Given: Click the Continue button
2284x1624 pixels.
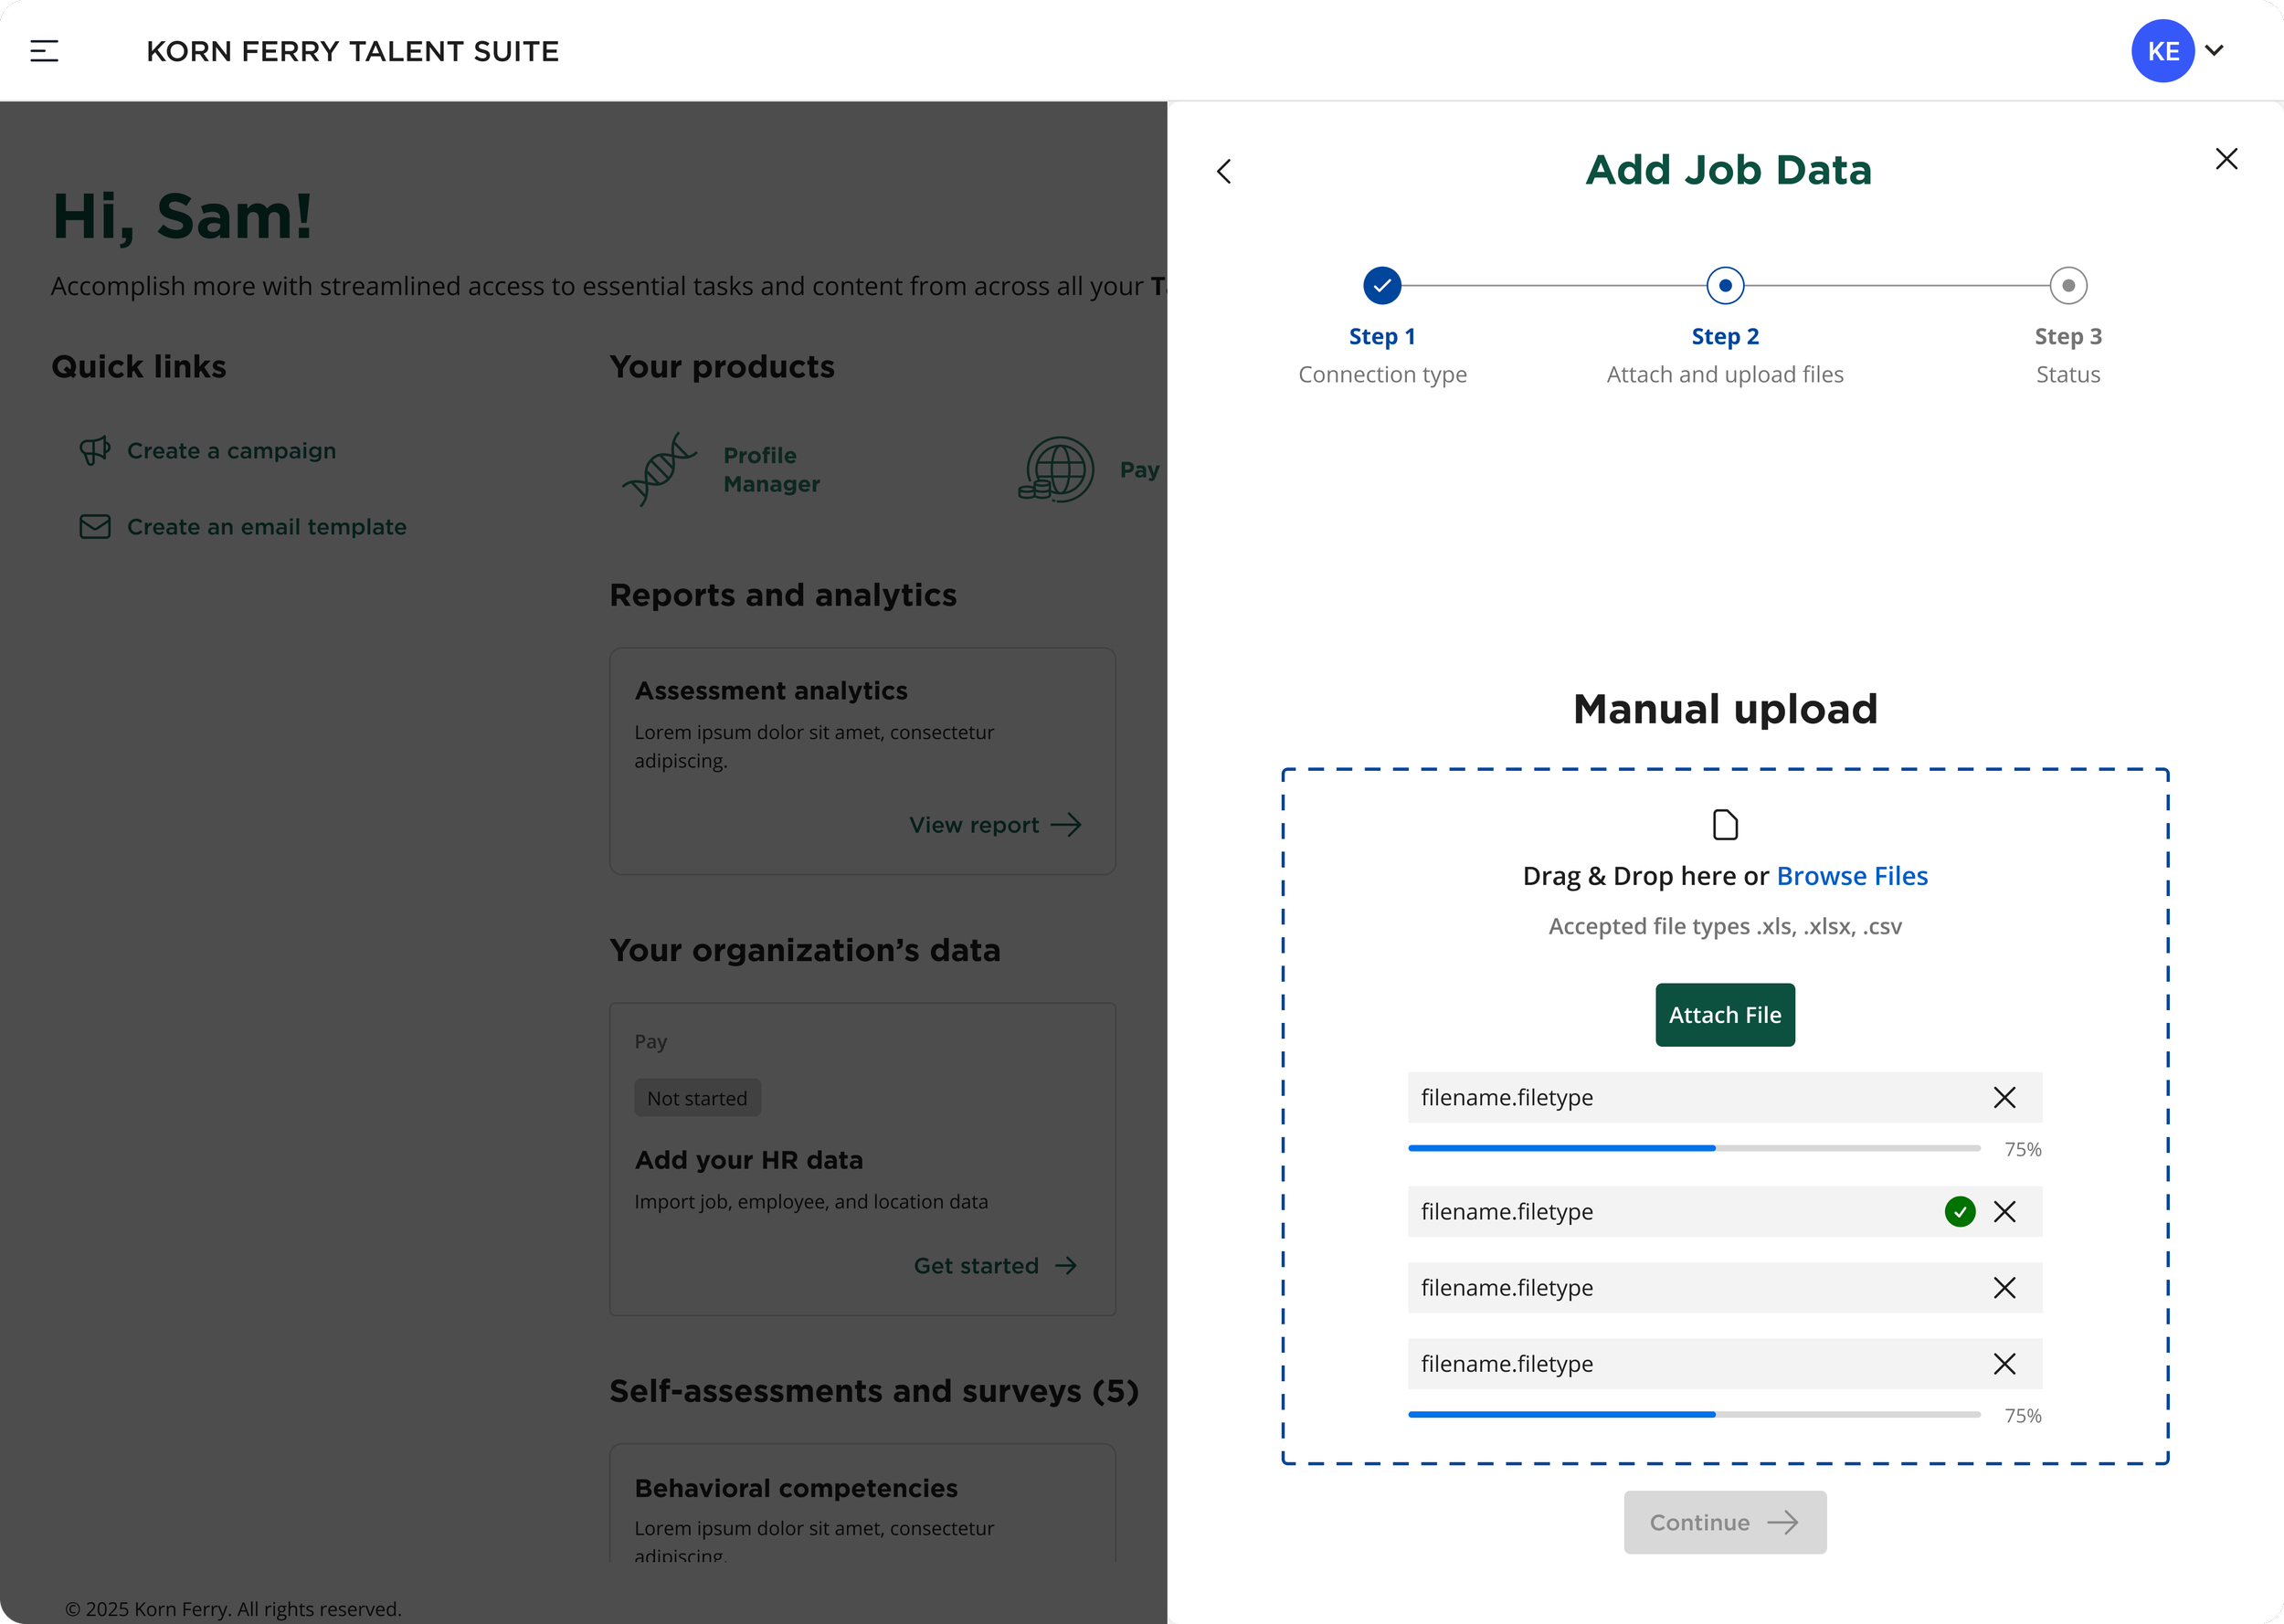Looking at the screenshot, I should [1724, 1522].
